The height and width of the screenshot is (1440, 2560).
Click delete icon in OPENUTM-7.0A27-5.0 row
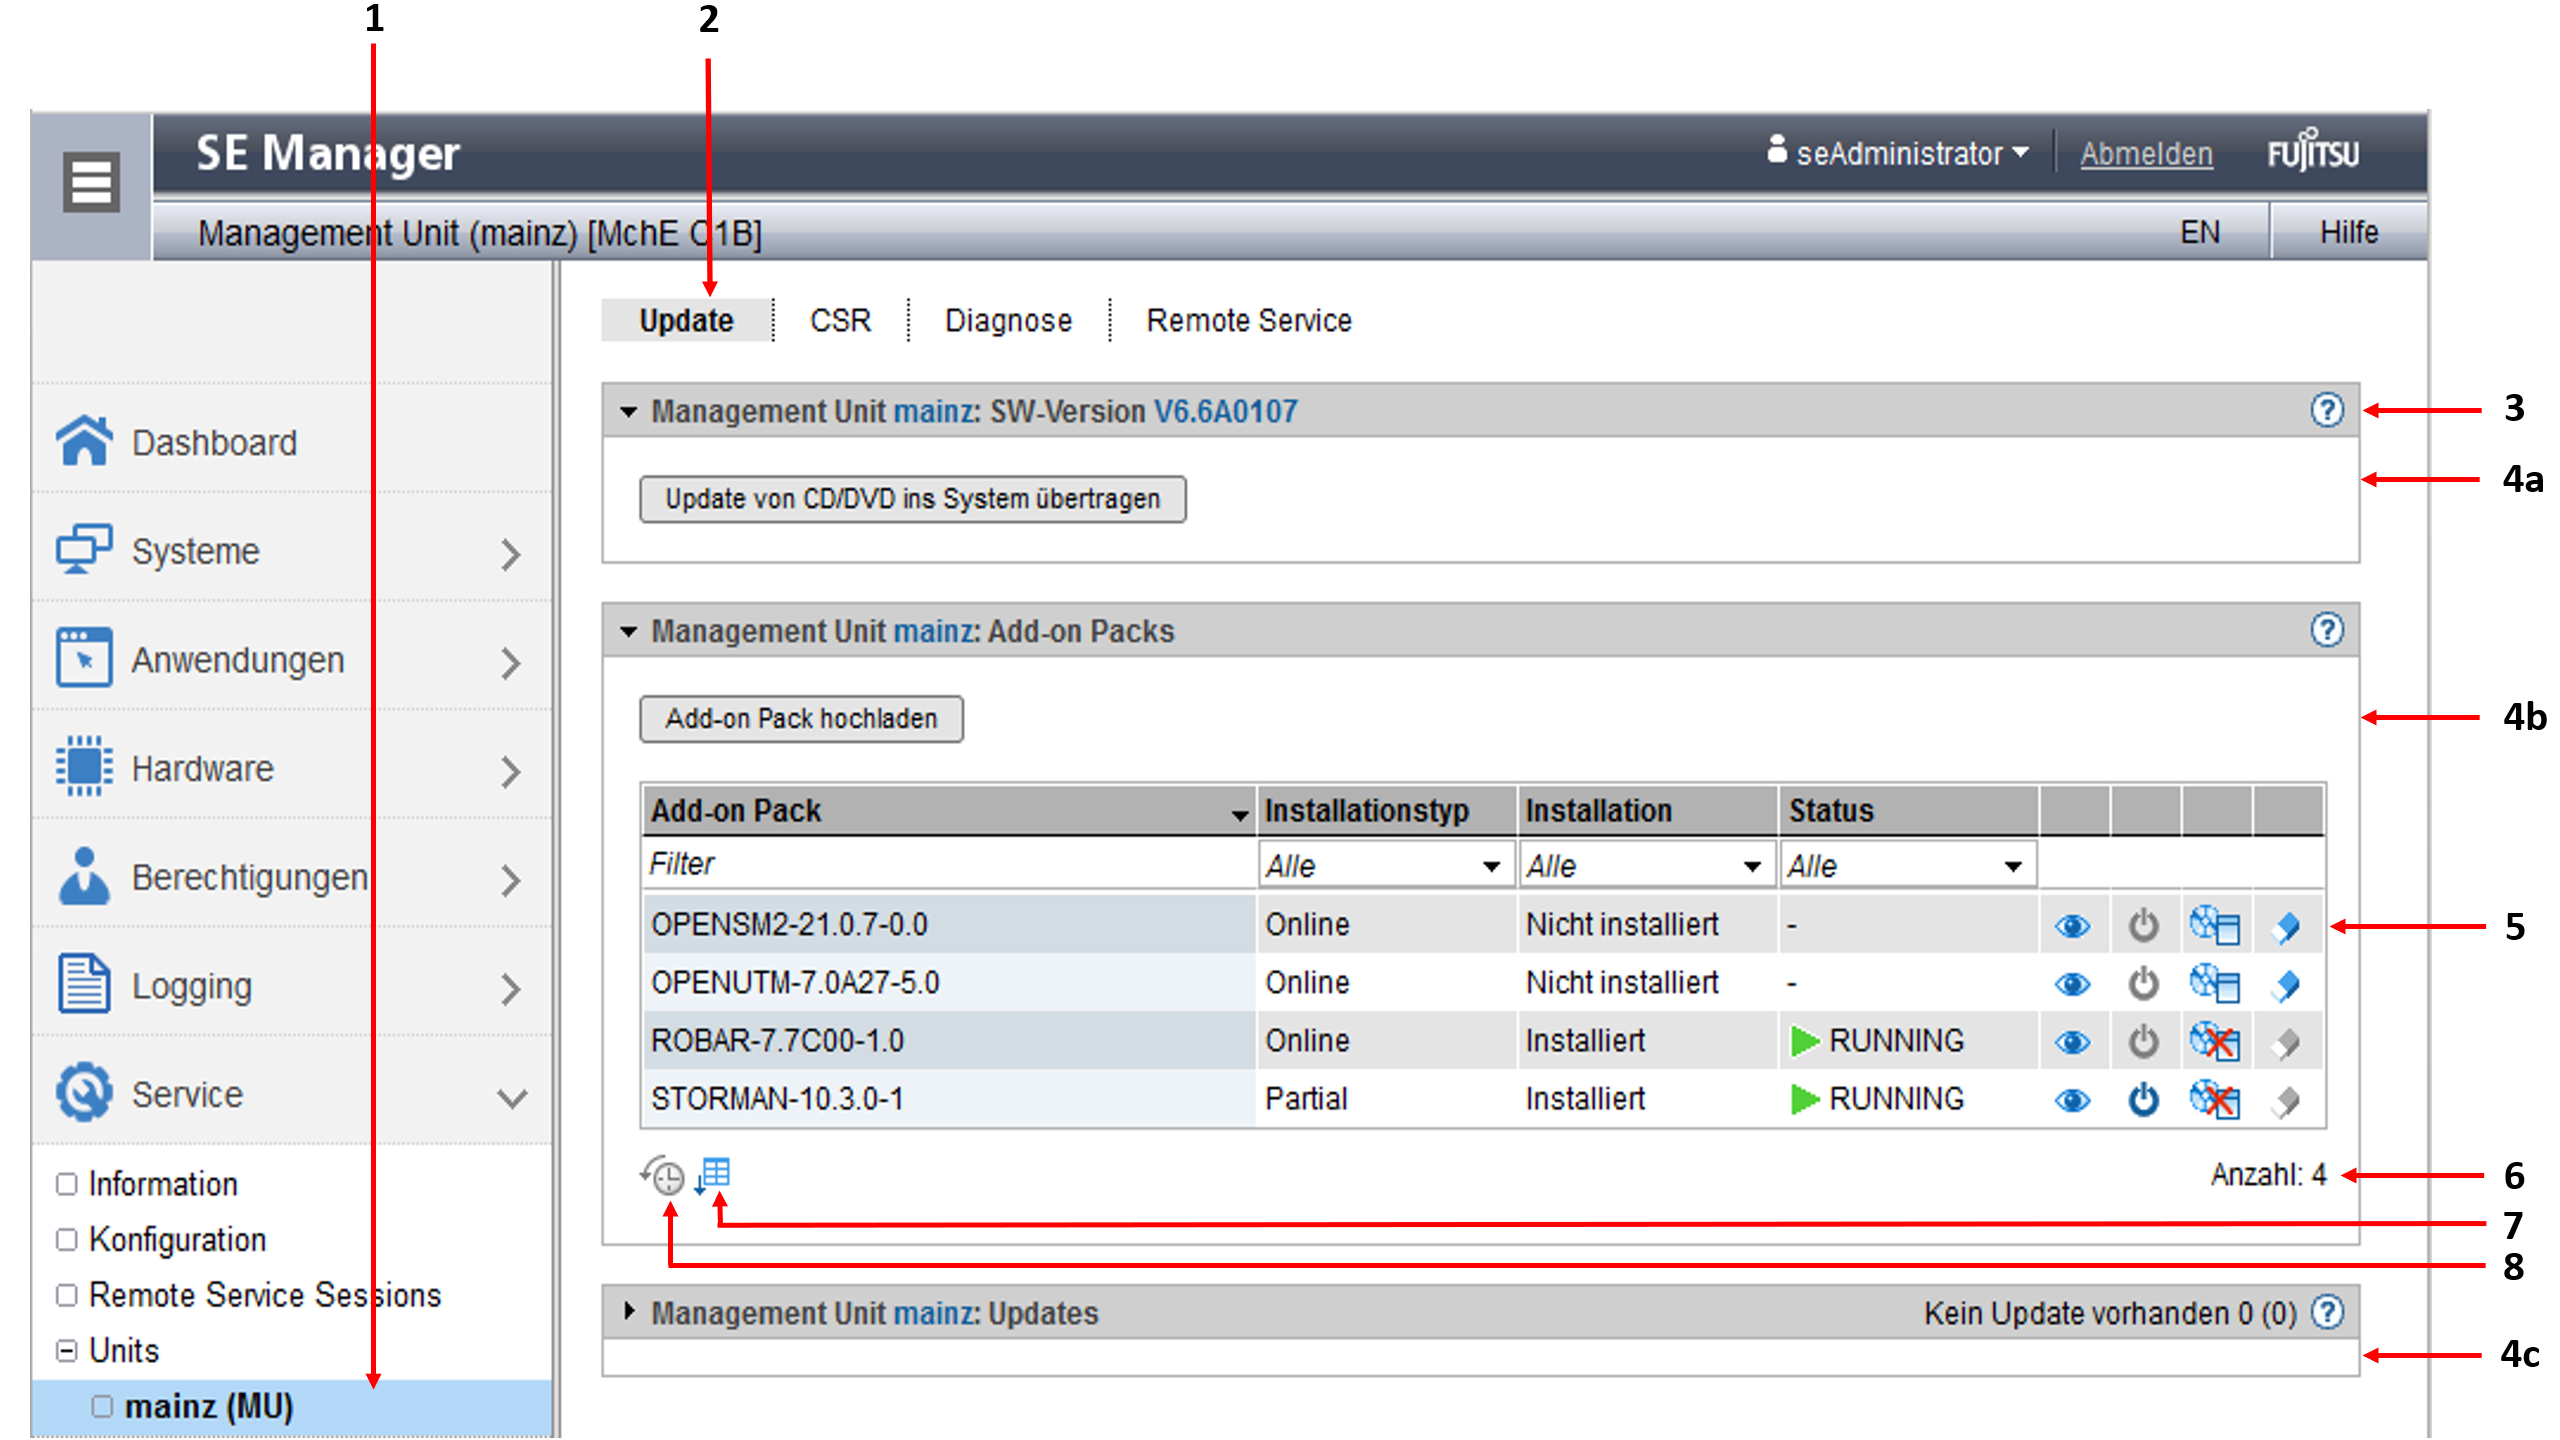[x=2286, y=985]
